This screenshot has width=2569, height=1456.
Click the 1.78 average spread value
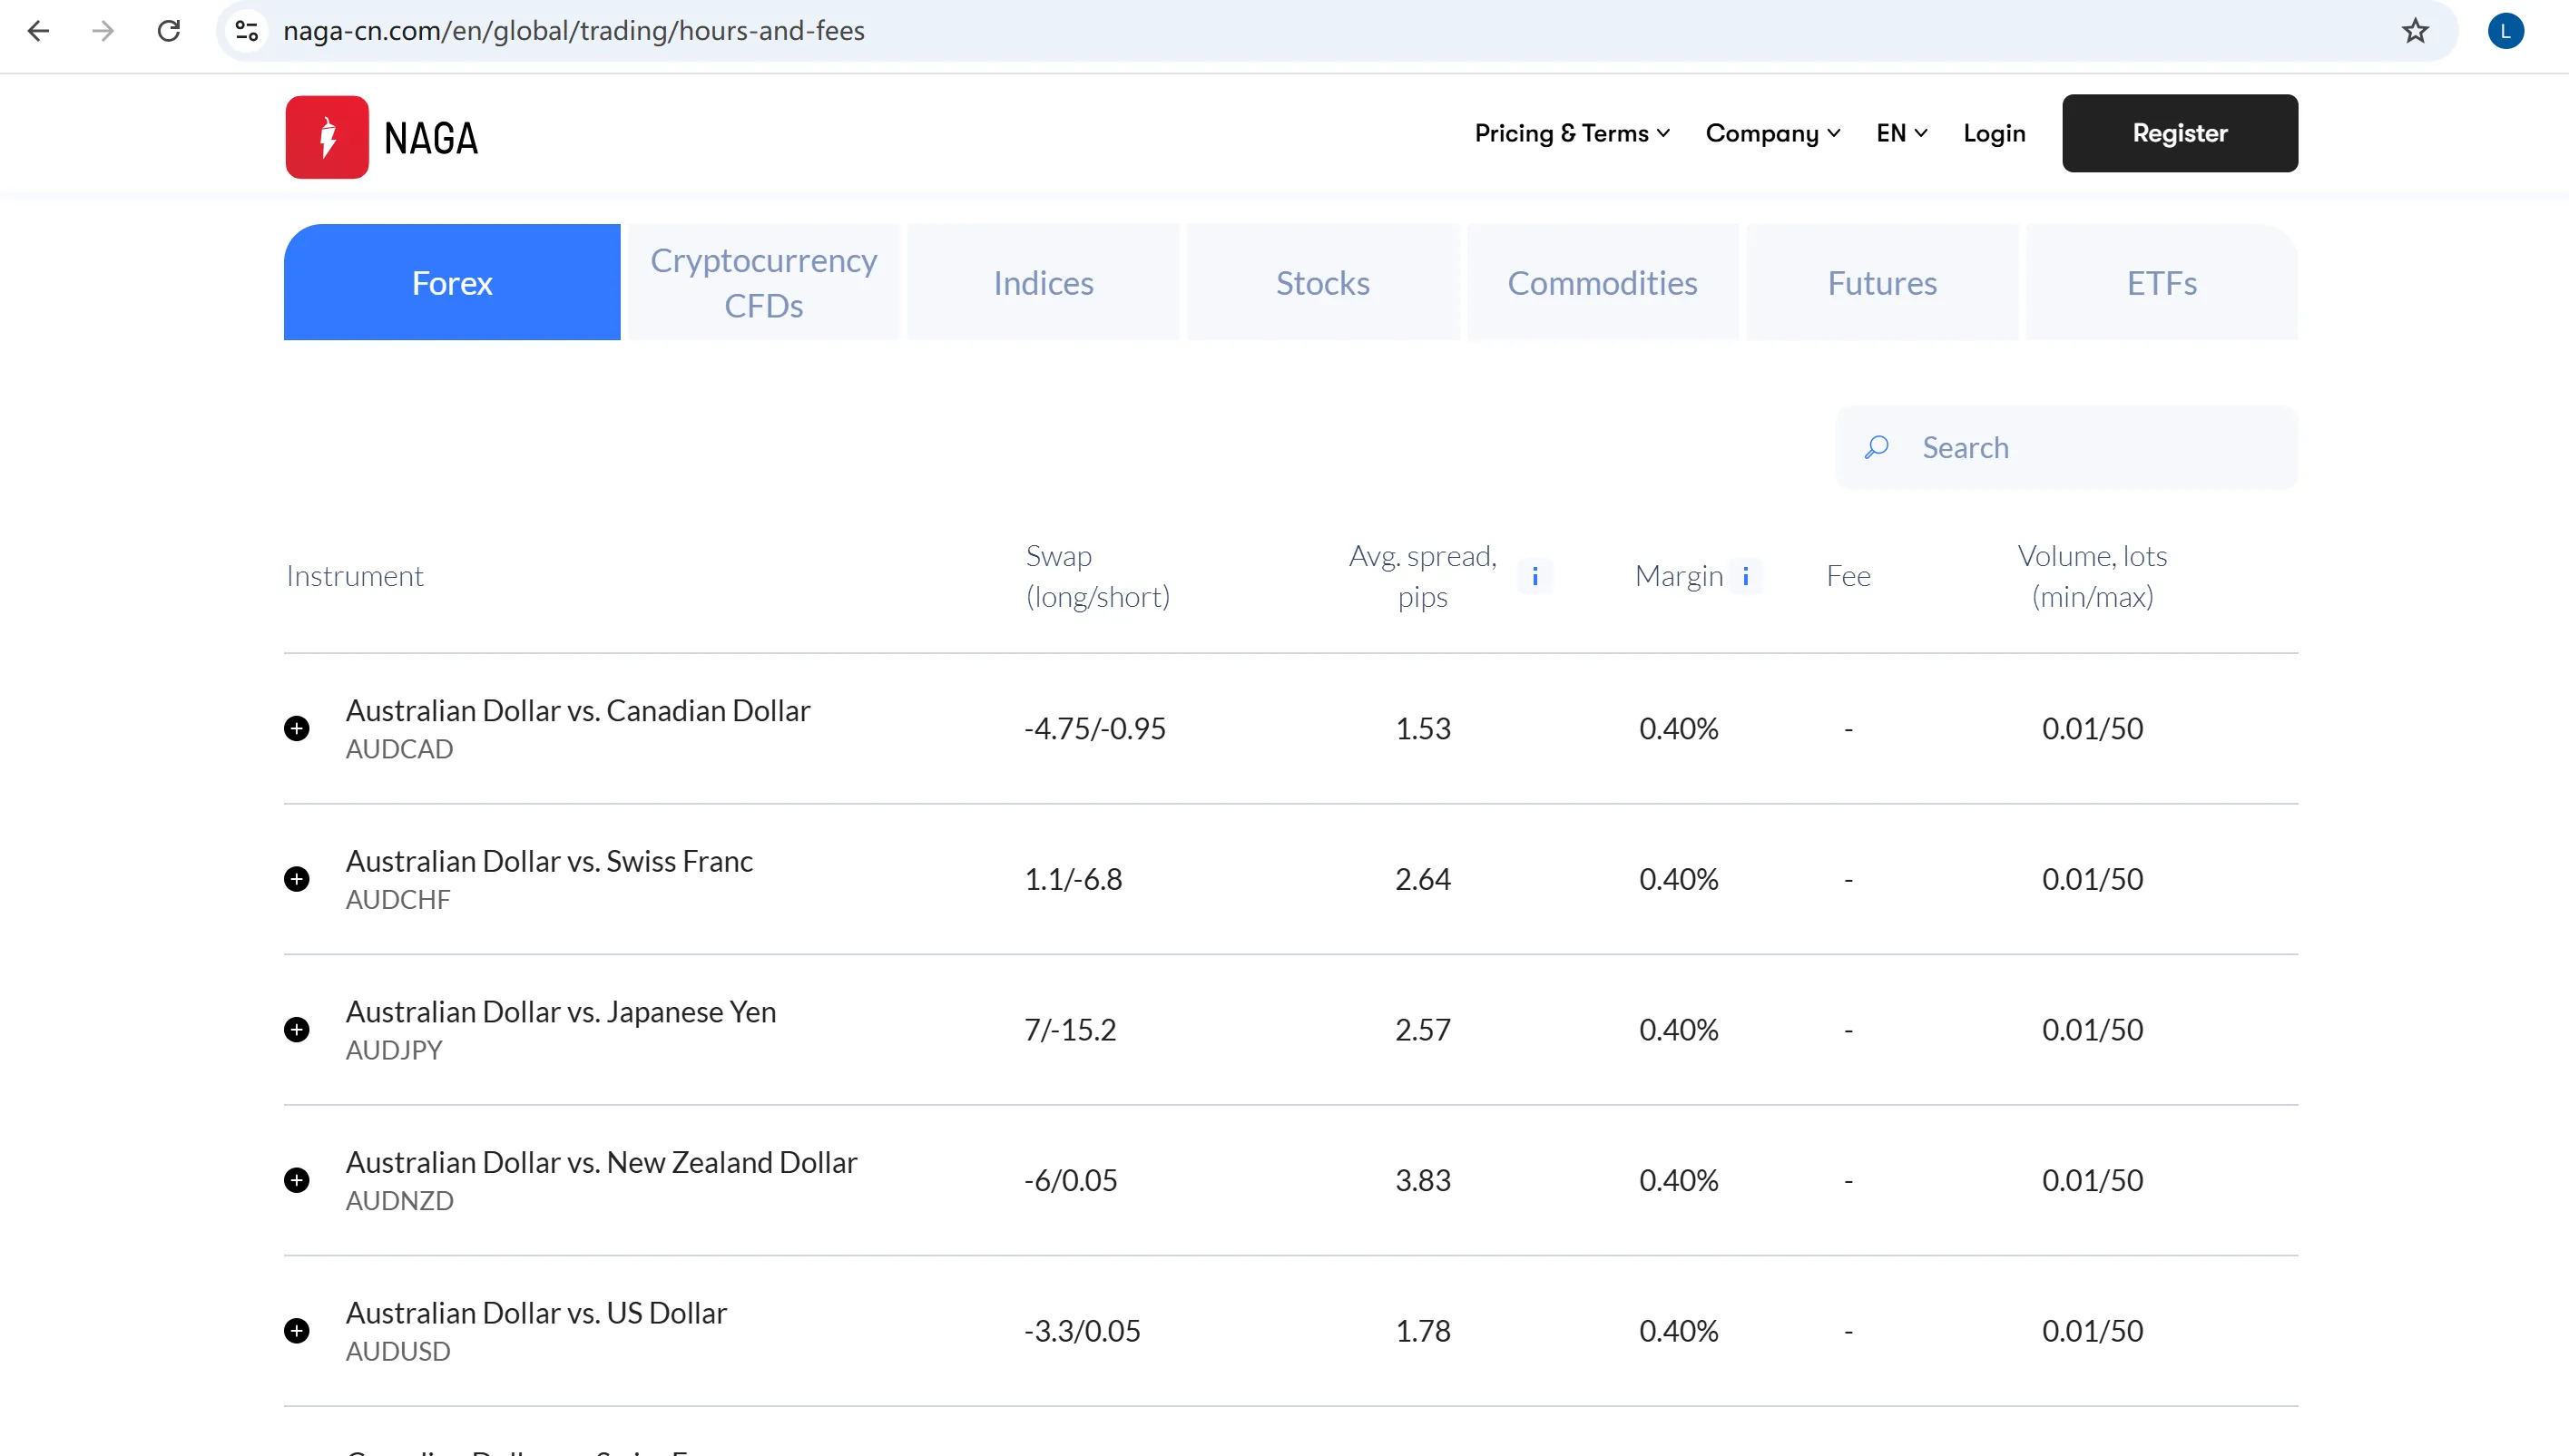point(1423,1331)
